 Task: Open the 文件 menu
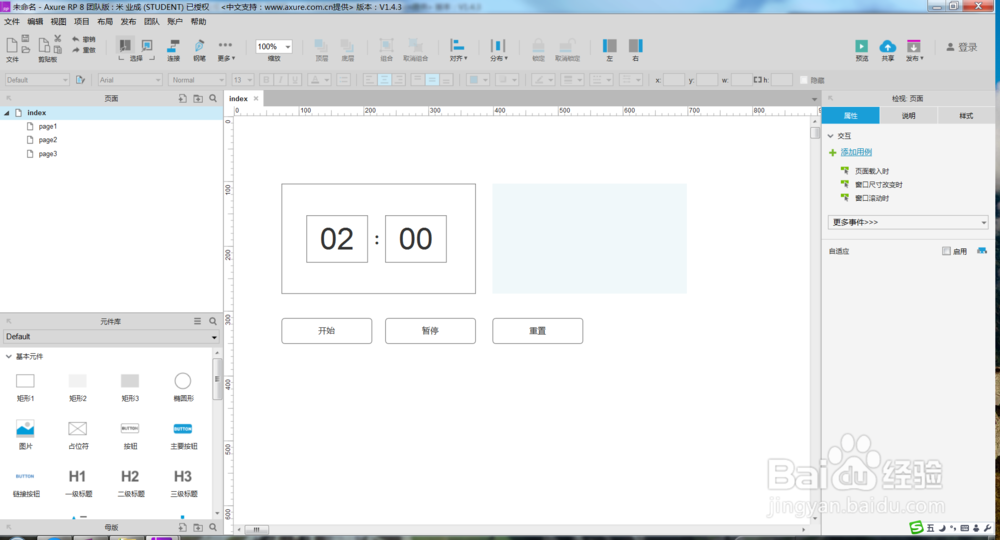point(11,22)
